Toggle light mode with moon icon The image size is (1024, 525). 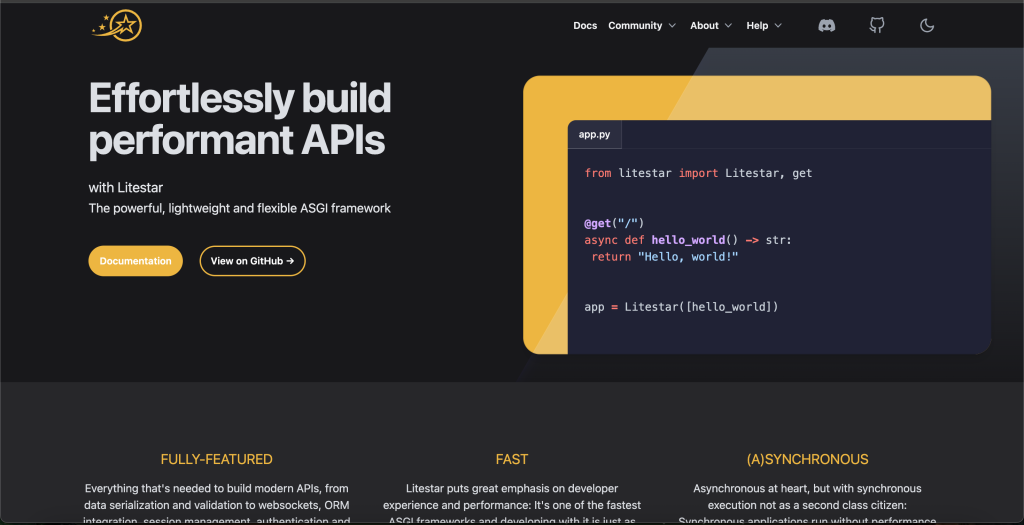(x=927, y=26)
